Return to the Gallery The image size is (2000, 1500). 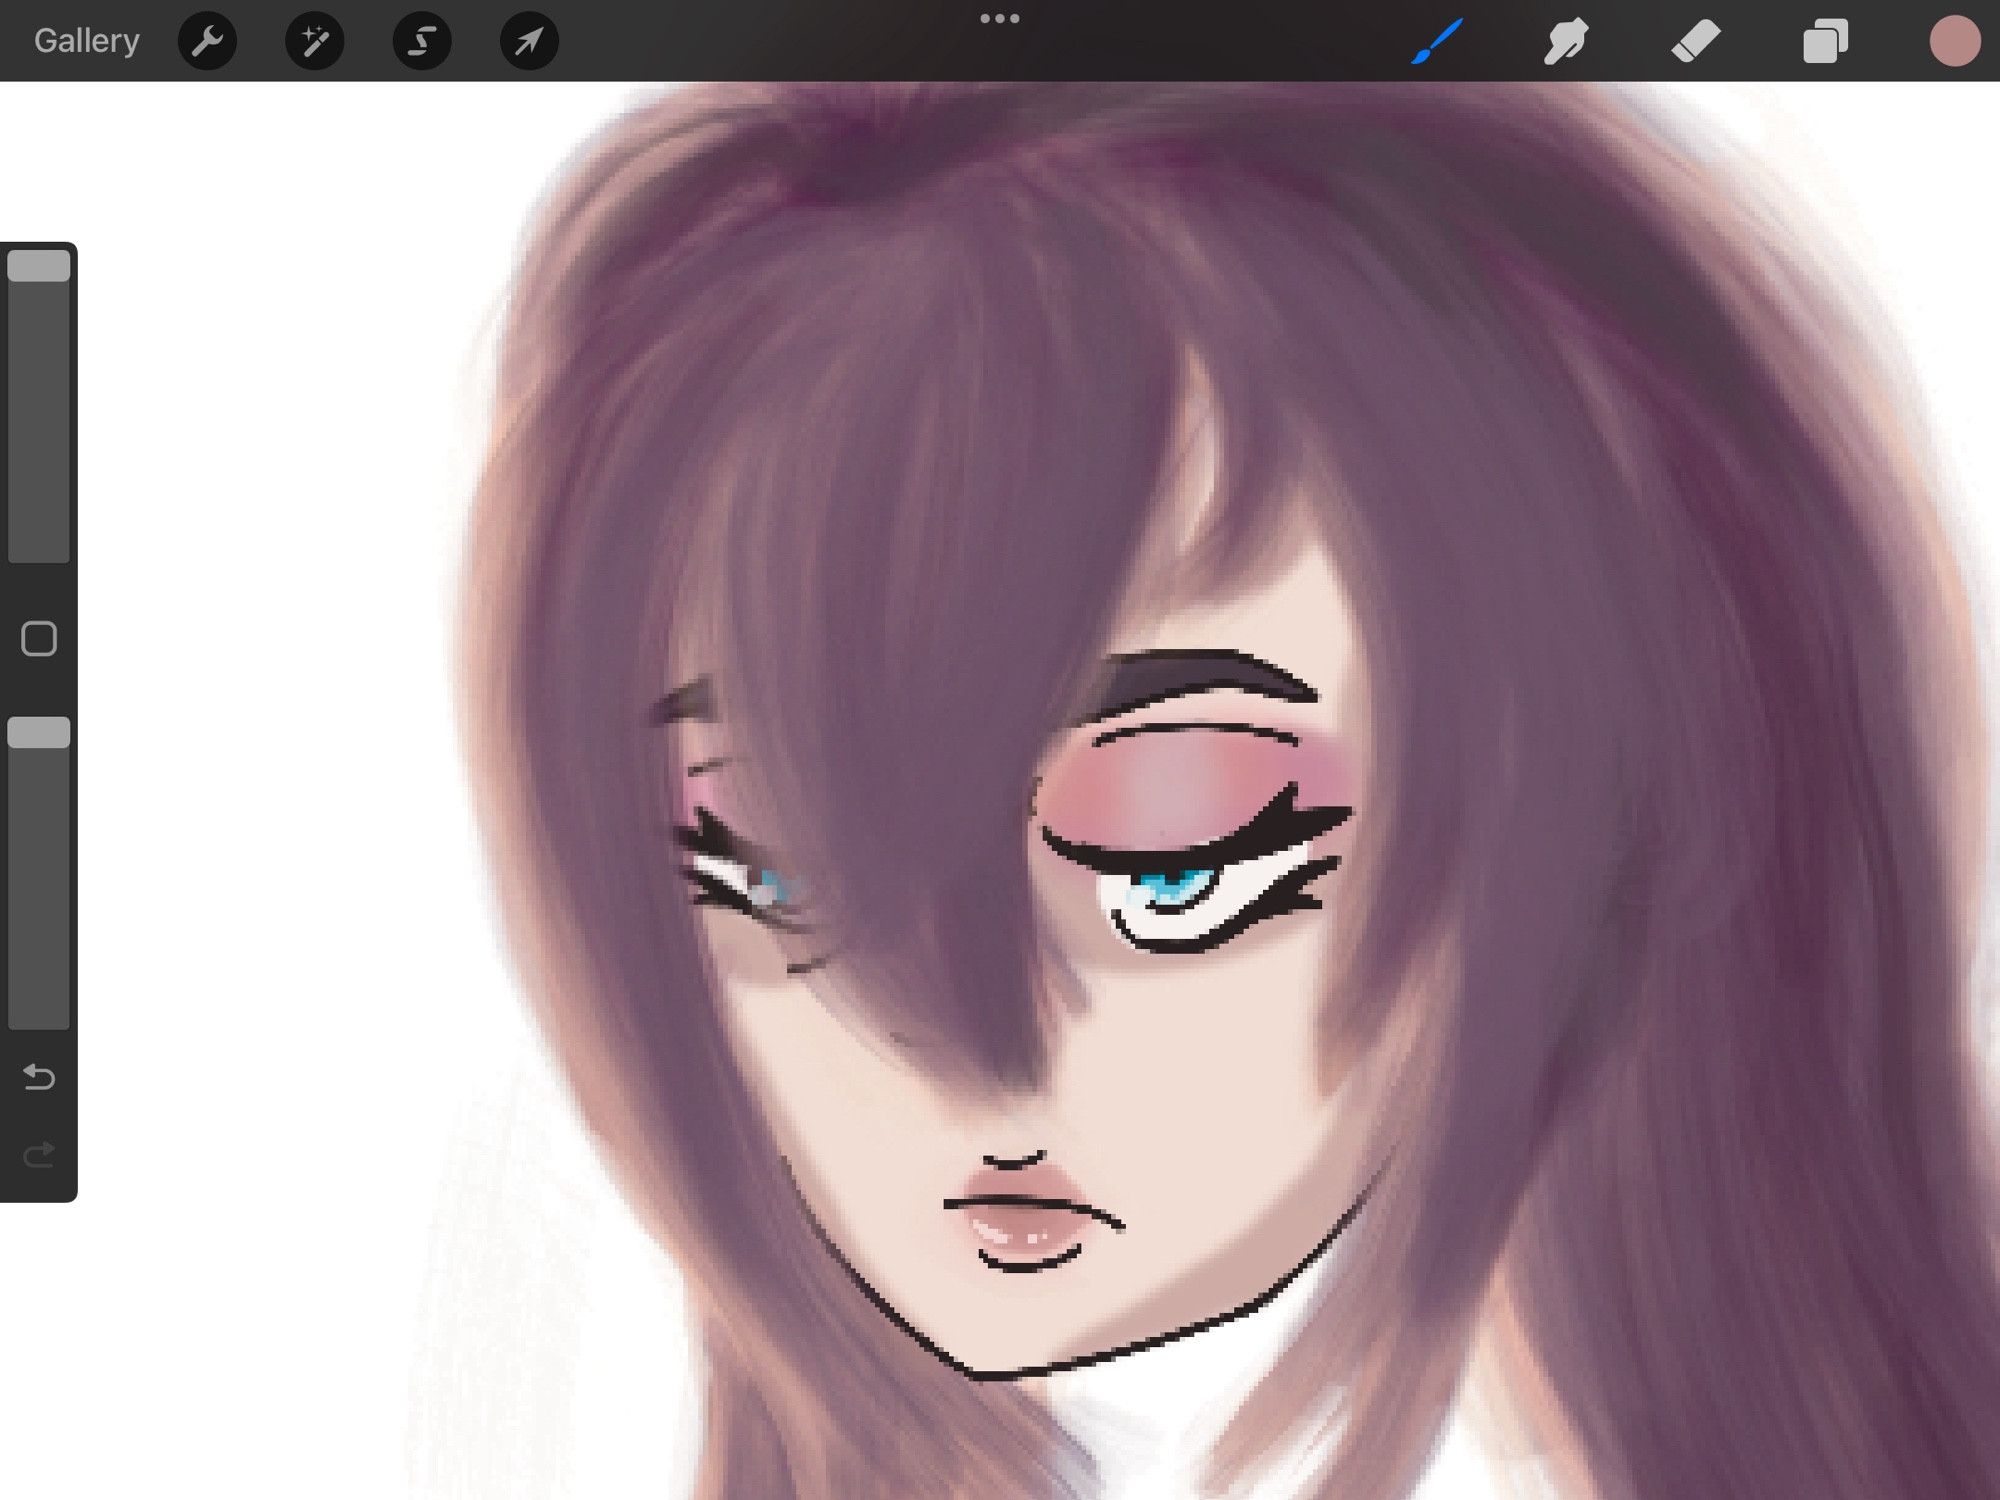click(x=87, y=41)
